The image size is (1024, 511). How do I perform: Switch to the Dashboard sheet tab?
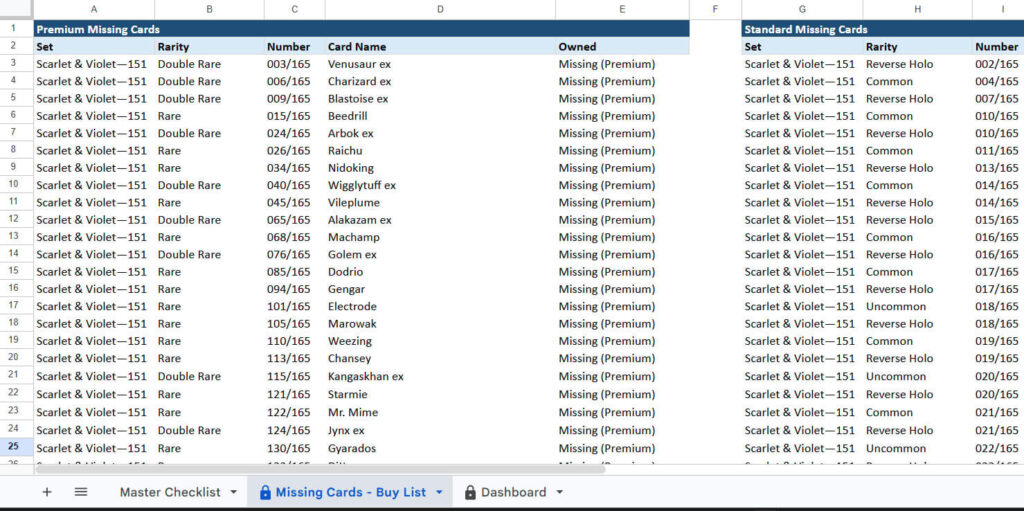tap(513, 492)
